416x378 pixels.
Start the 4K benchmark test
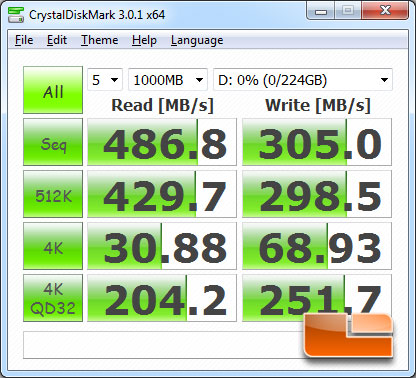53,246
